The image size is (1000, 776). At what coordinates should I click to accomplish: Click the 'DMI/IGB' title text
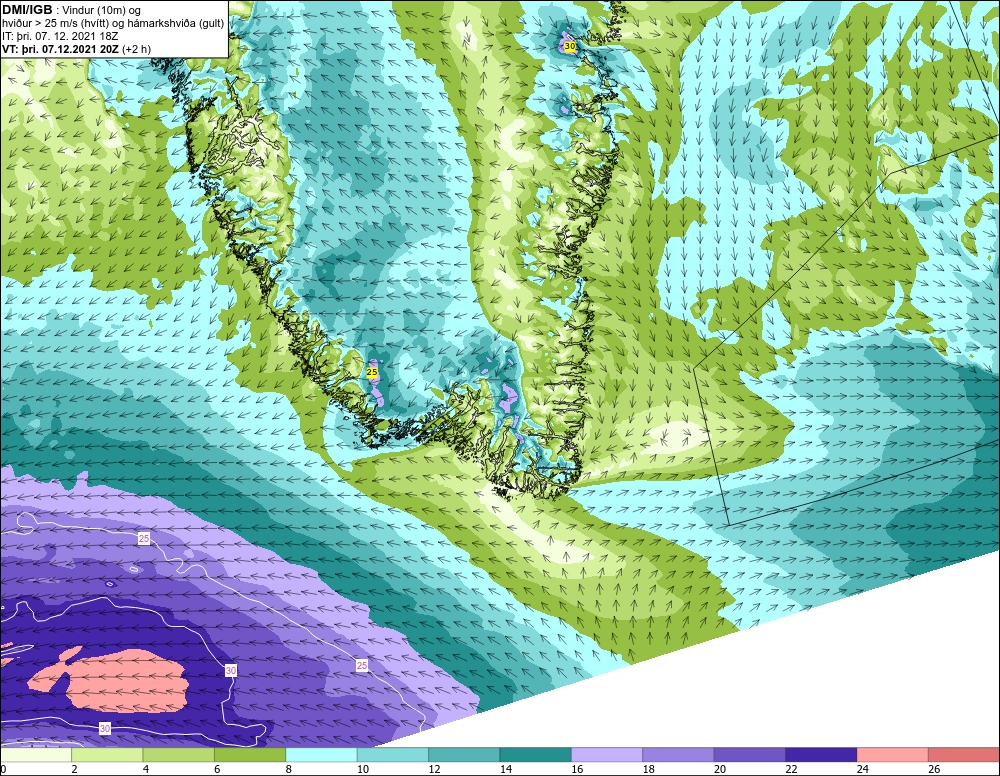click(28, 11)
